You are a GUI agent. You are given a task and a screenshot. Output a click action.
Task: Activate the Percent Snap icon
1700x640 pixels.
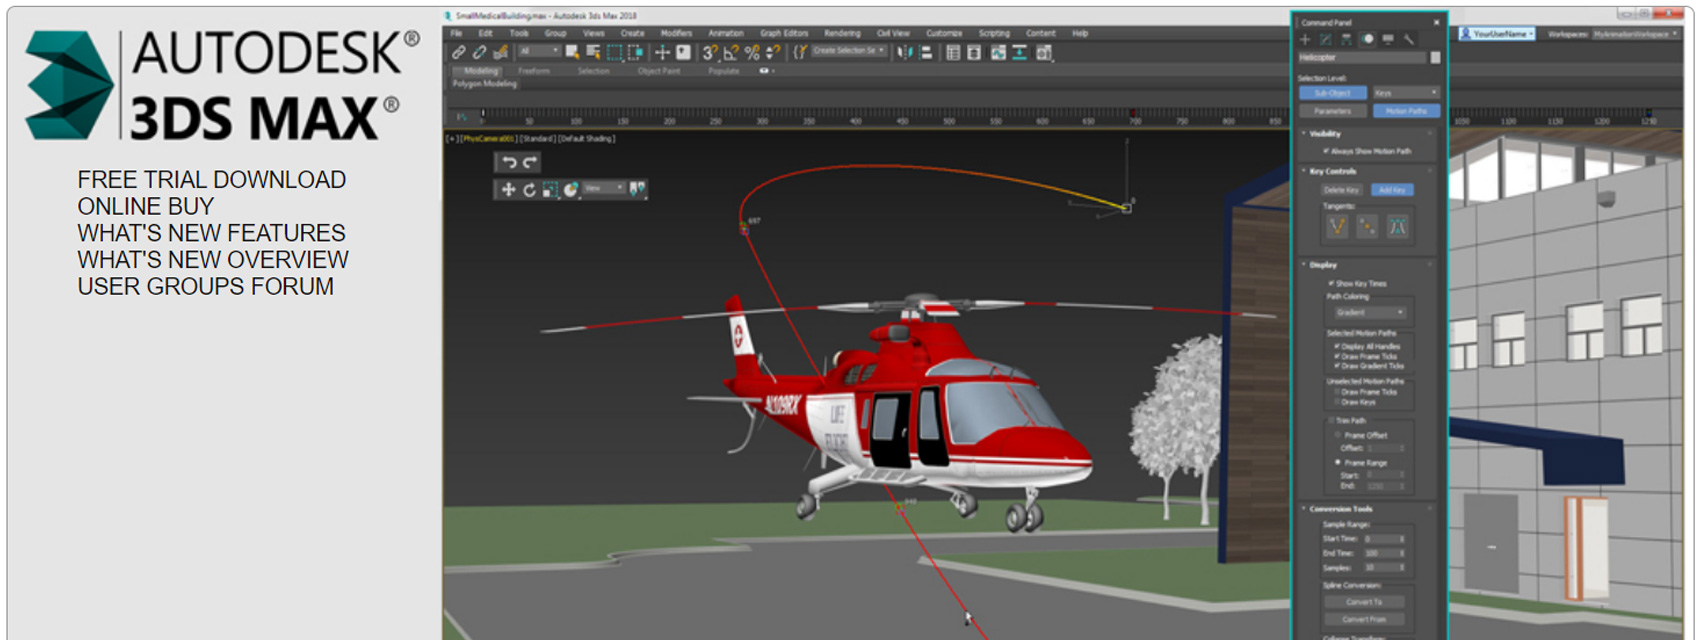(752, 52)
